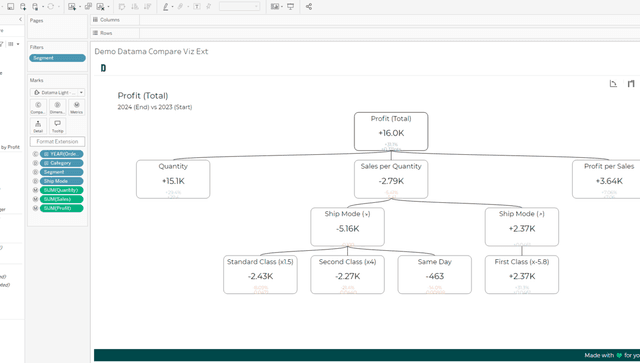Click the Tooltip card in Marks

pos(57,126)
